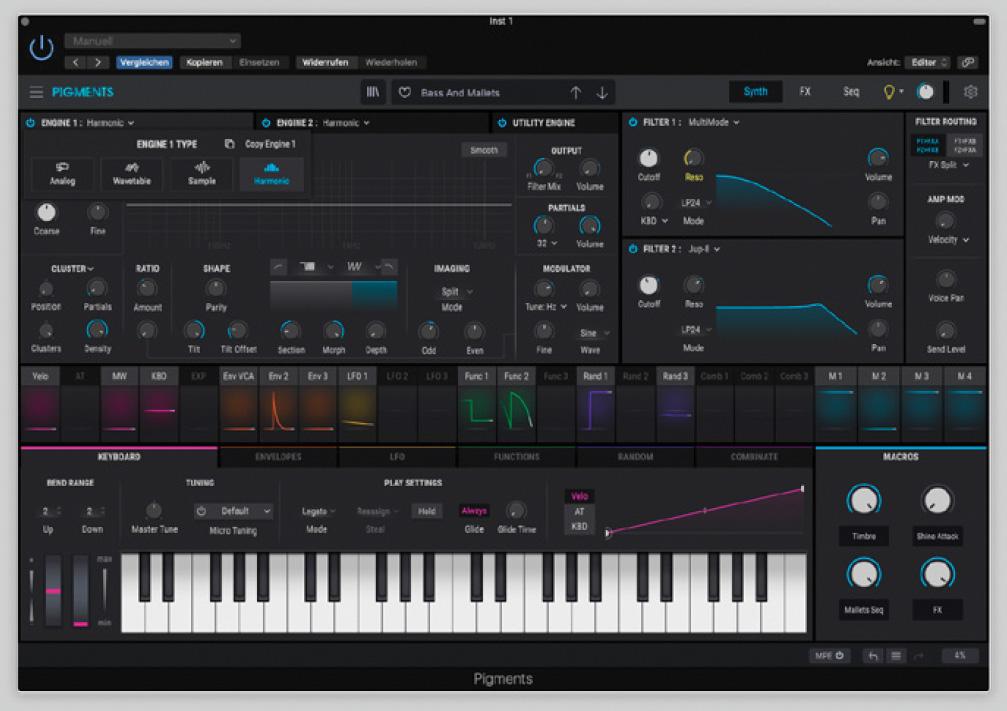Toggle the plugin power button

tap(41, 49)
